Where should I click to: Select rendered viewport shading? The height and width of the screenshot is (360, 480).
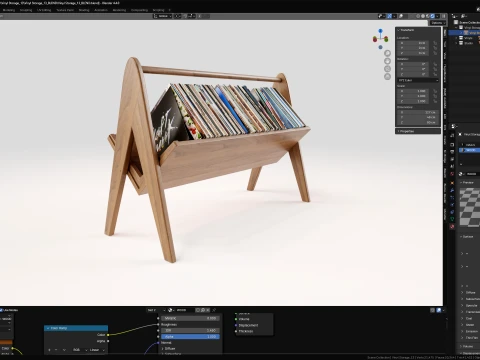(x=432, y=16)
